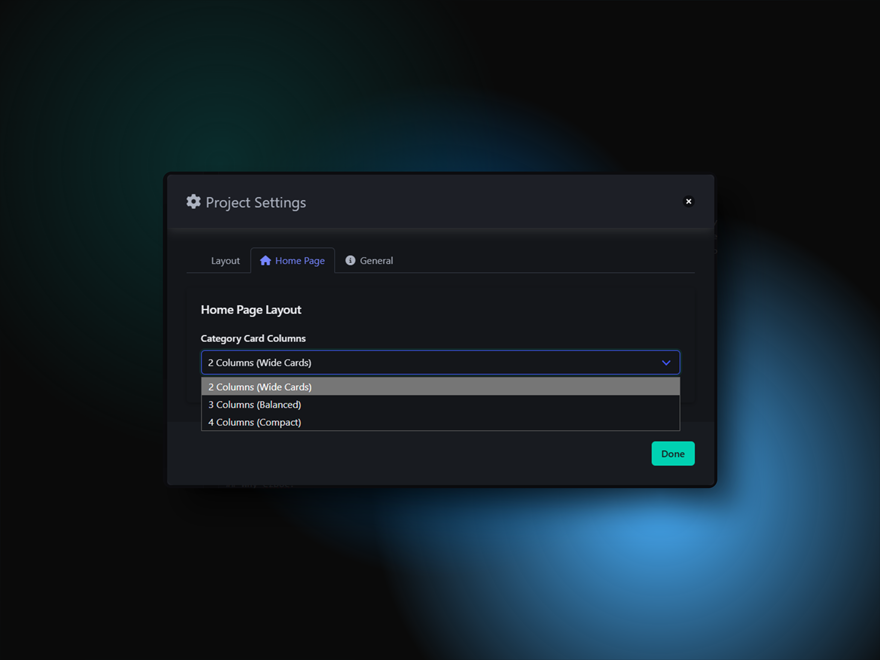The width and height of the screenshot is (880, 660).
Task: Click the house icon on Home Page tab
Action: [x=265, y=261]
